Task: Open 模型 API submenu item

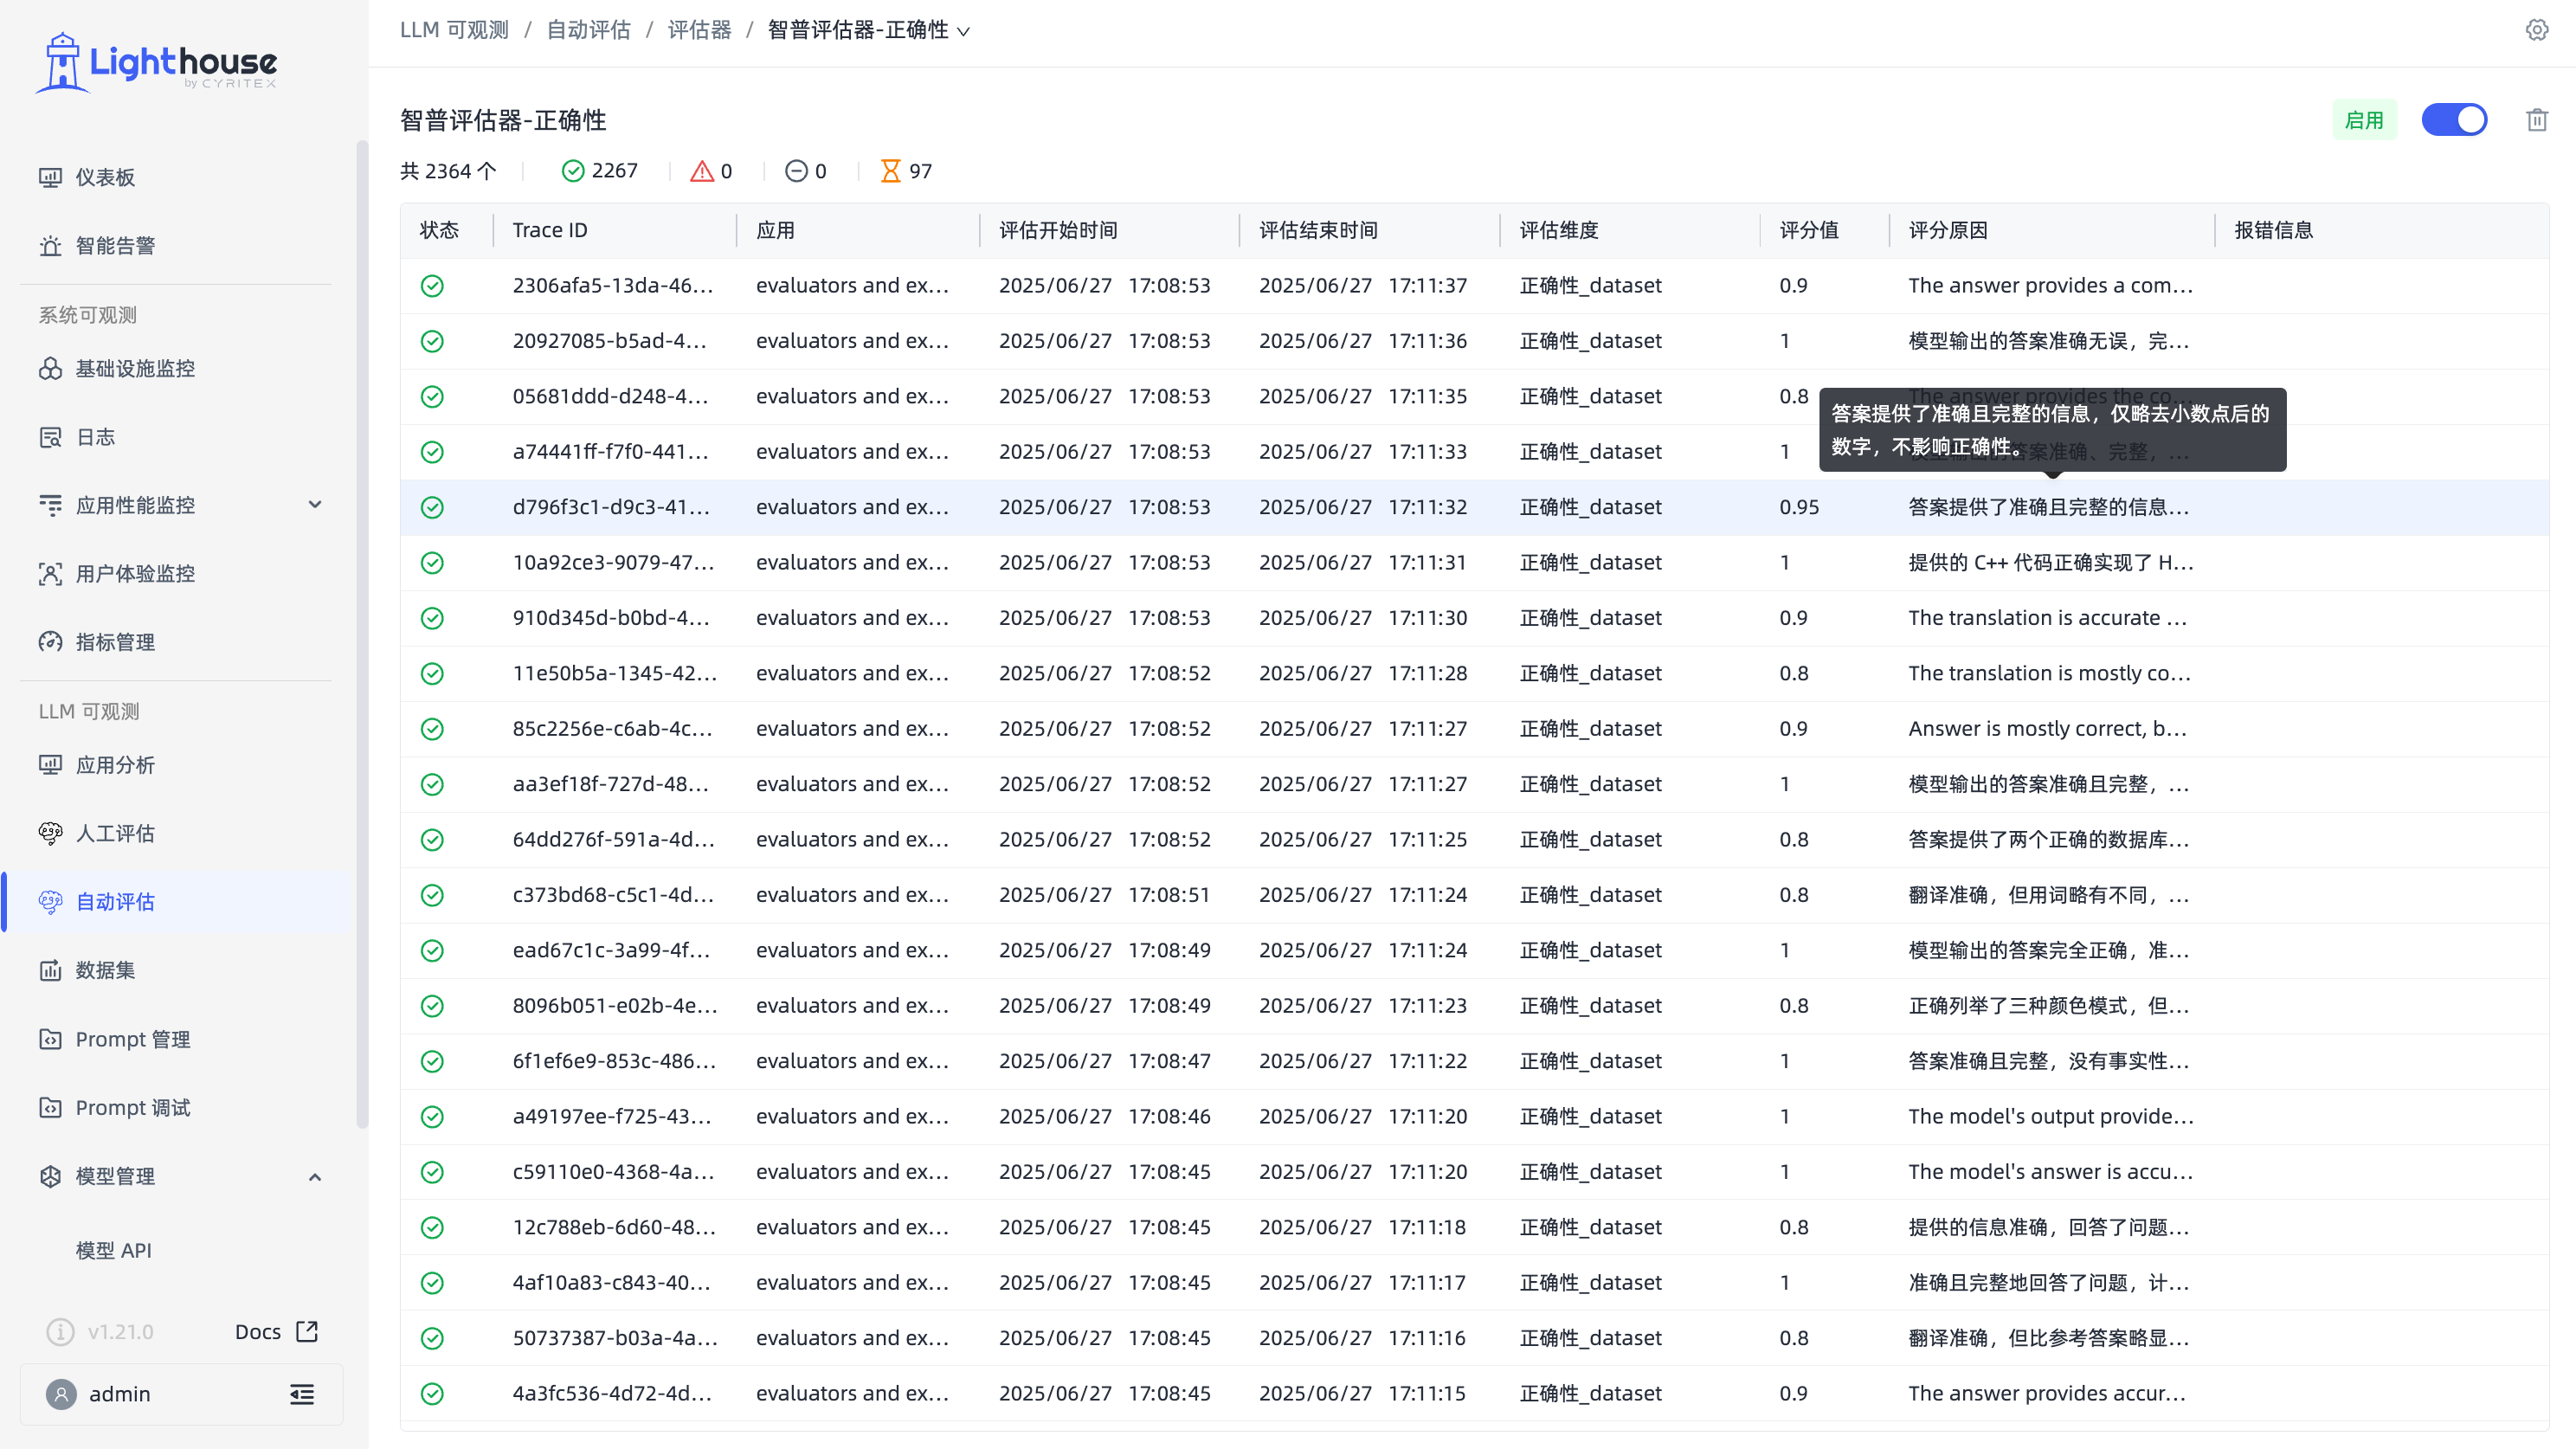Action: [x=114, y=1250]
